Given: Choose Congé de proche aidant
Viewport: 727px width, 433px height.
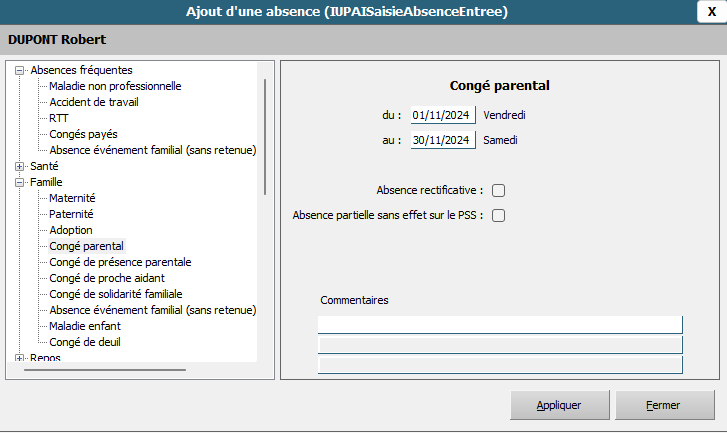Looking at the screenshot, I should 107,278.
